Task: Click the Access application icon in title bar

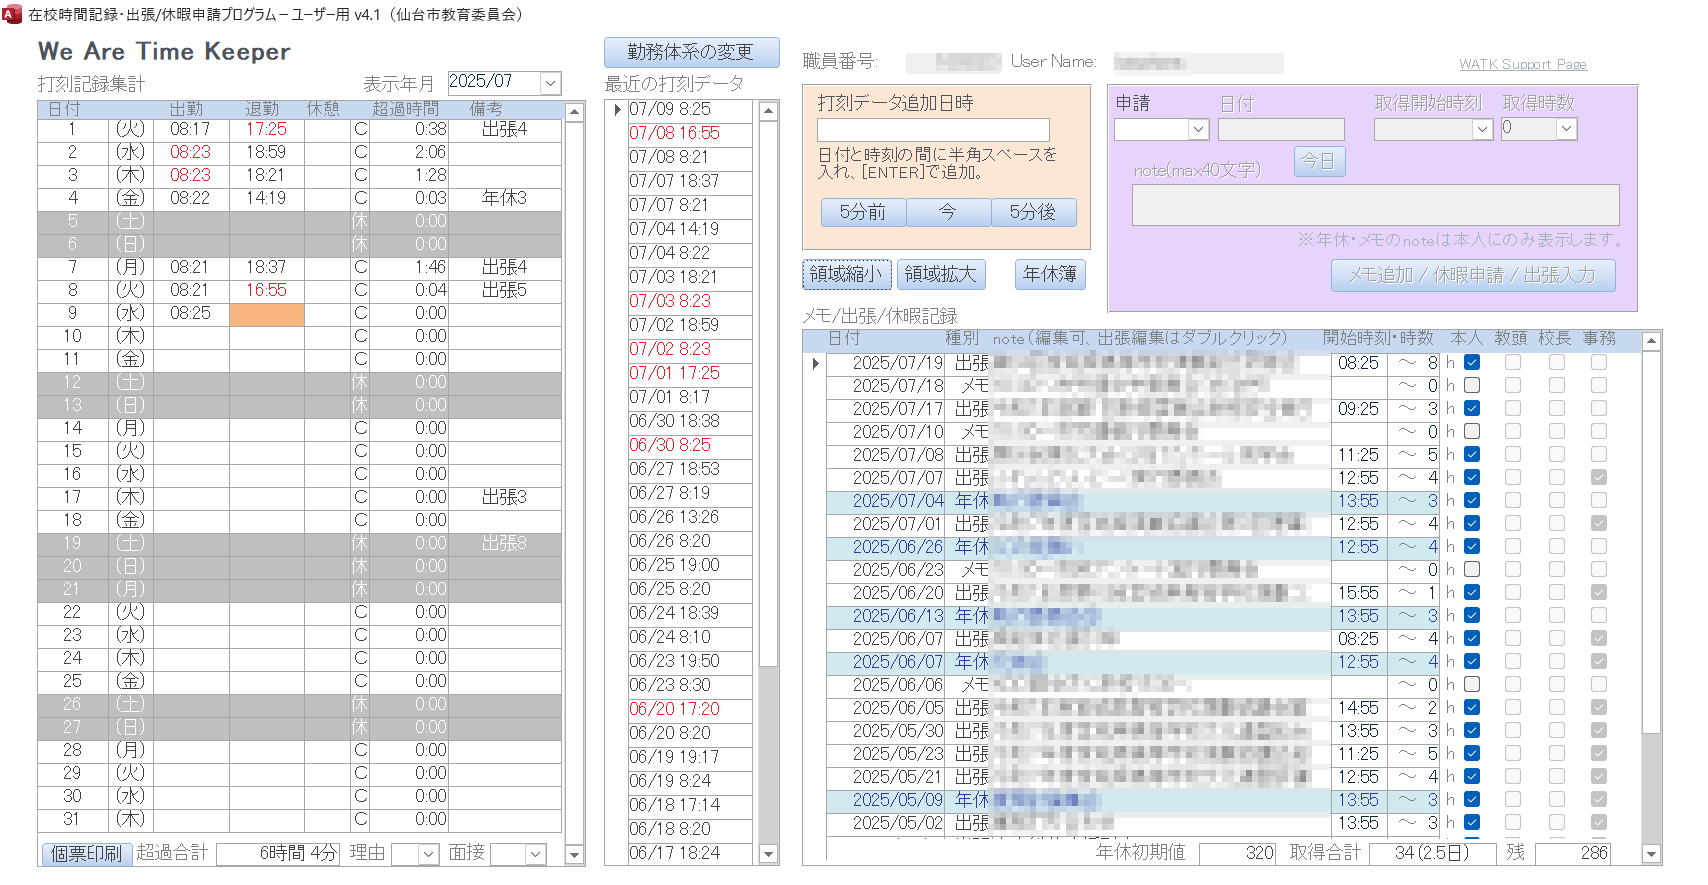Action: [x=12, y=14]
